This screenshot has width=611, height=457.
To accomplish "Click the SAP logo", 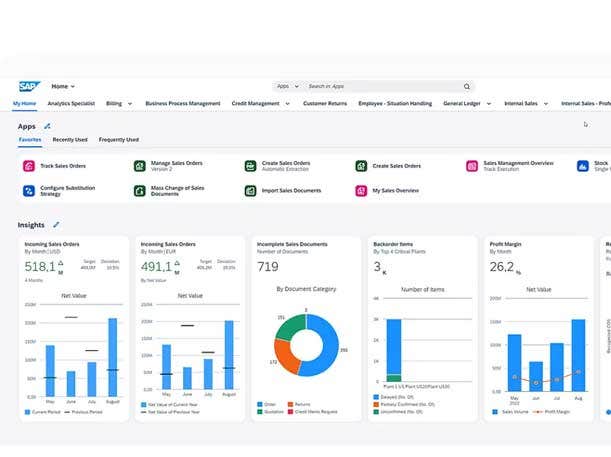I will (28, 87).
